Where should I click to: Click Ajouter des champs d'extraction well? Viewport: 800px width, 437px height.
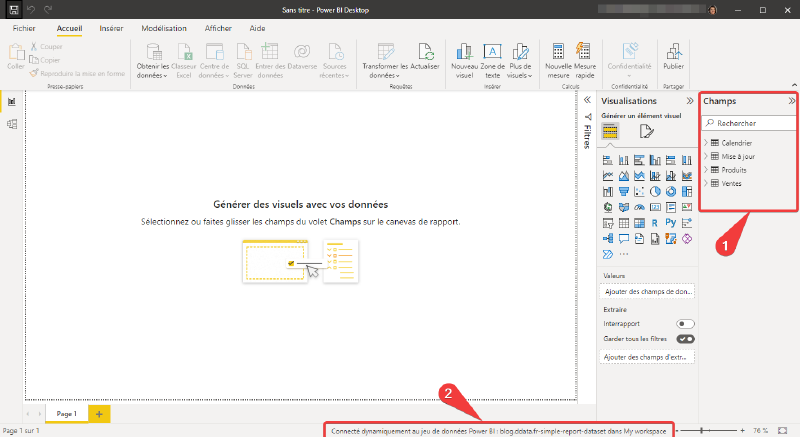pyautogui.click(x=647, y=357)
